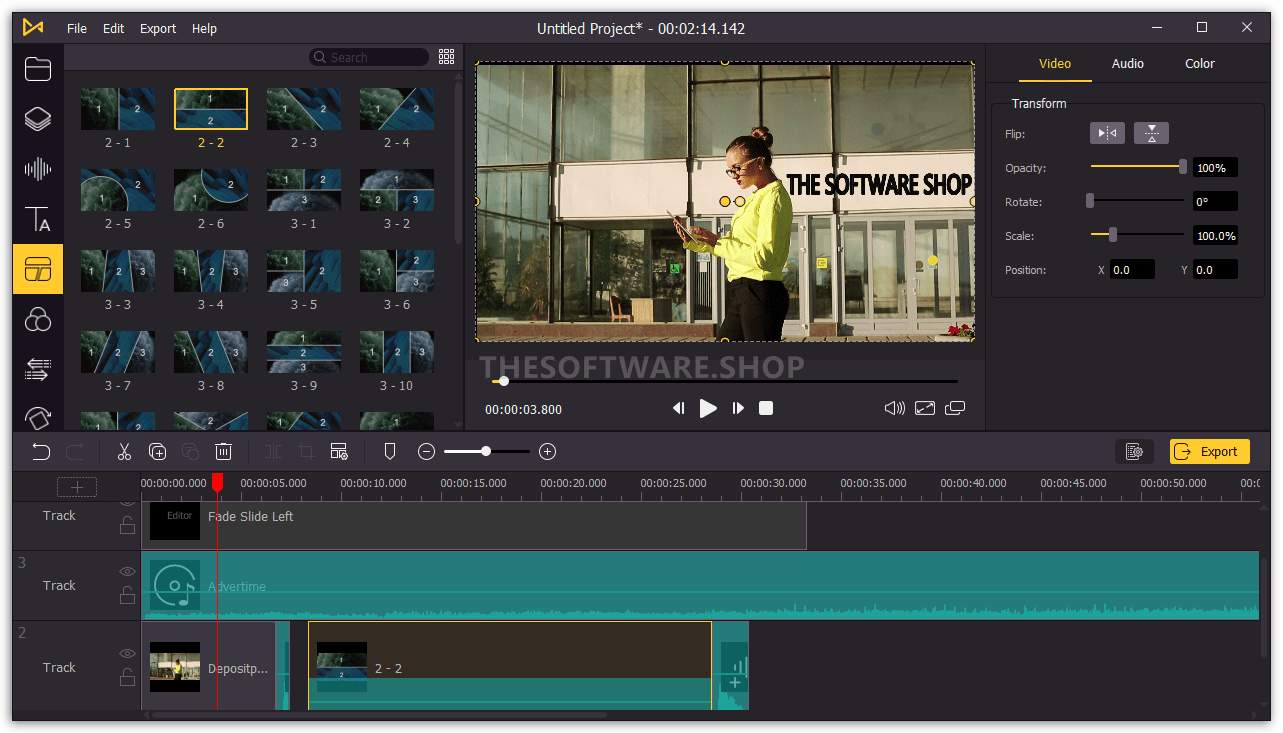
Task: Hide Track 2 using the eye icon
Action: 127,654
